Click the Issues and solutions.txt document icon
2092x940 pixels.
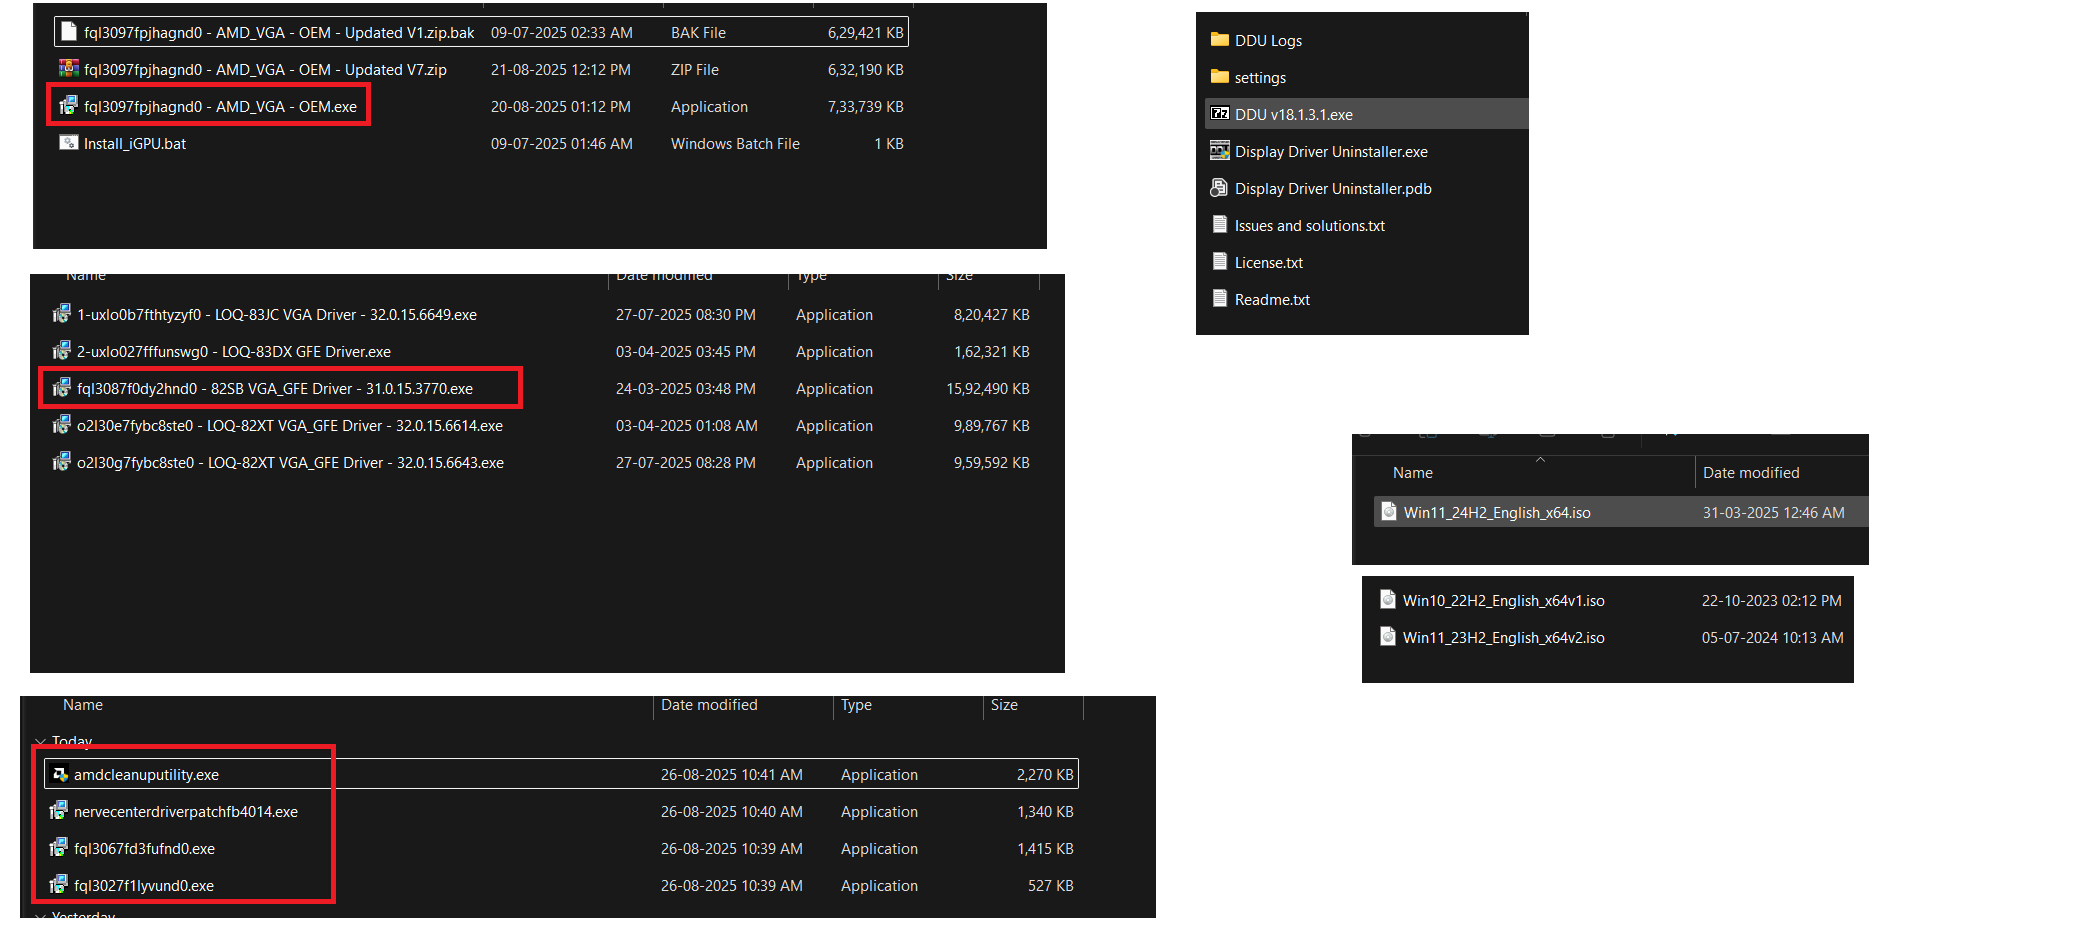1219,225
